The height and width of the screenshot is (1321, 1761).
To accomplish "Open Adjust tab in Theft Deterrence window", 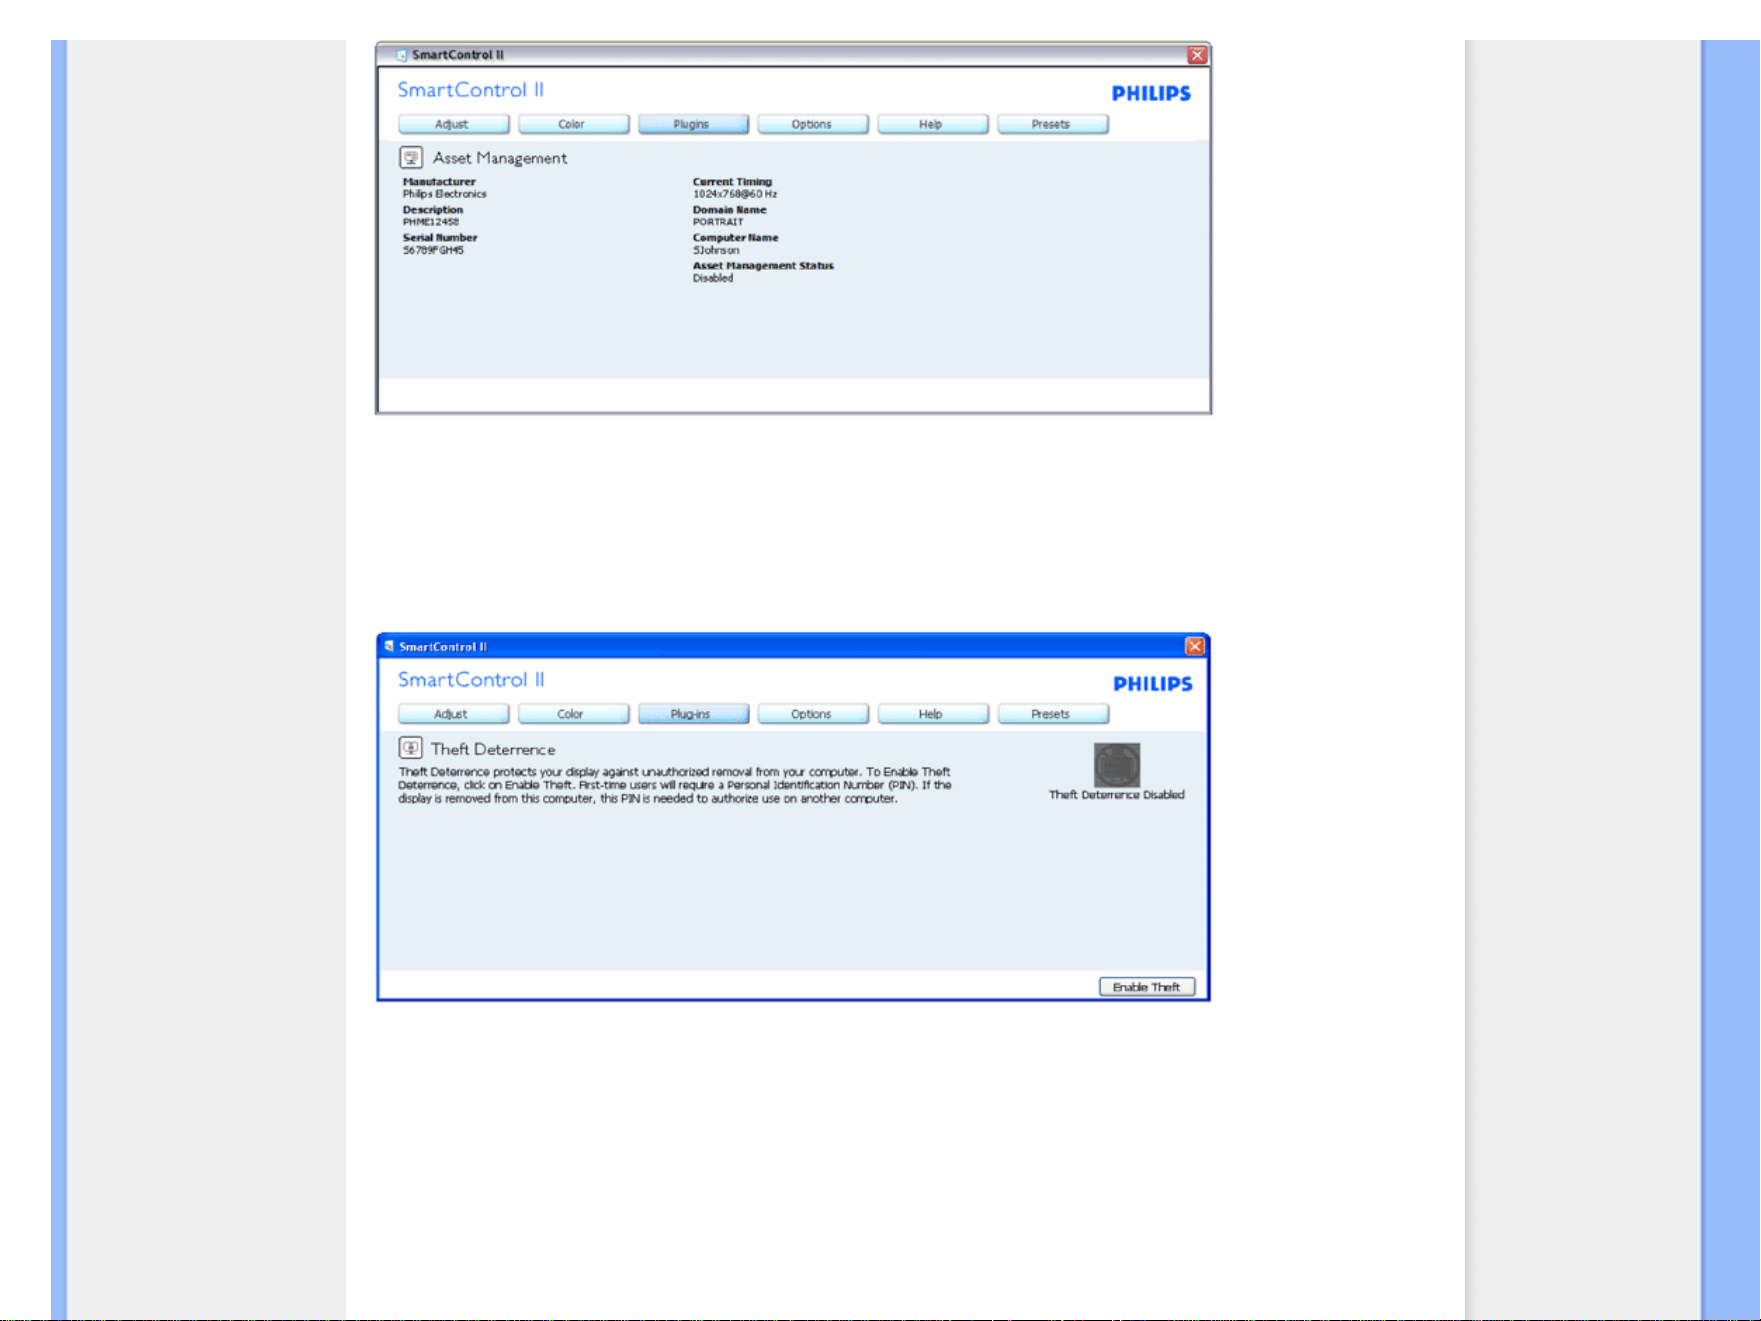I will pyautogui.click(x=453, y=714).
